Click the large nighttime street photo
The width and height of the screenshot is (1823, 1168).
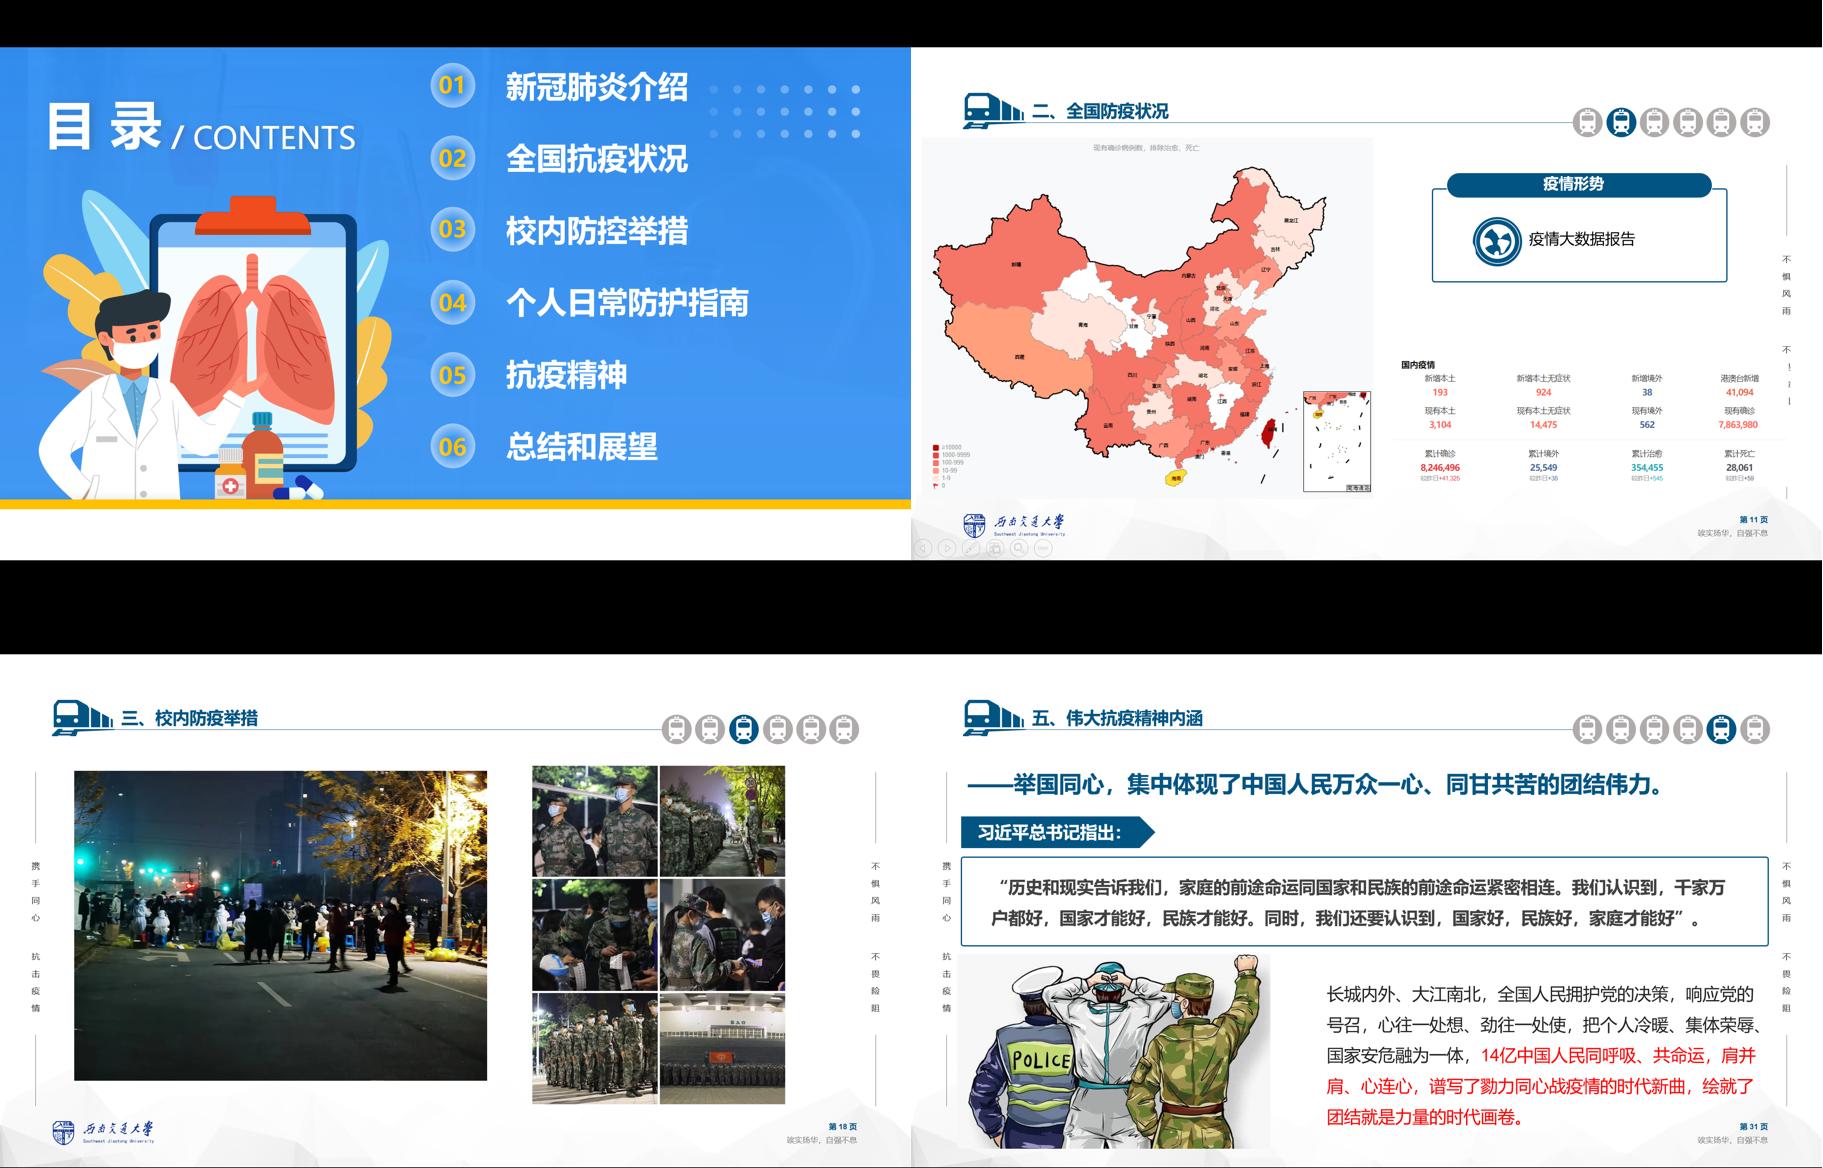click(x=280, y=925)
